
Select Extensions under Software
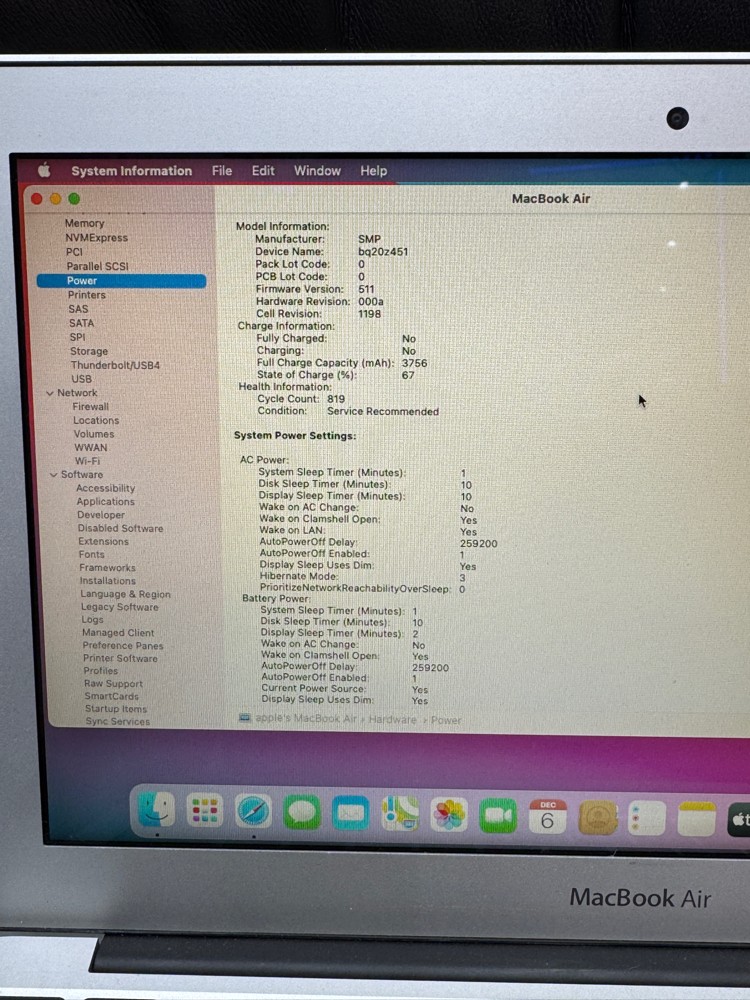pyautogui.click(x=103, y=541)
